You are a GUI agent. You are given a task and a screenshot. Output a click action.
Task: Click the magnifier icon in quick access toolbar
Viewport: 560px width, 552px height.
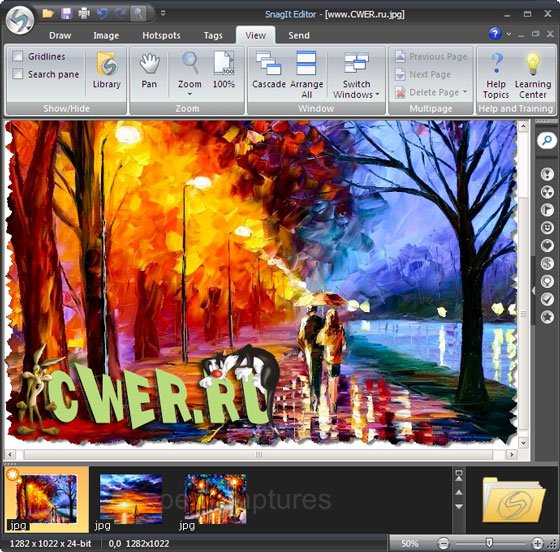pyautogui.click(x=139, y=14)
